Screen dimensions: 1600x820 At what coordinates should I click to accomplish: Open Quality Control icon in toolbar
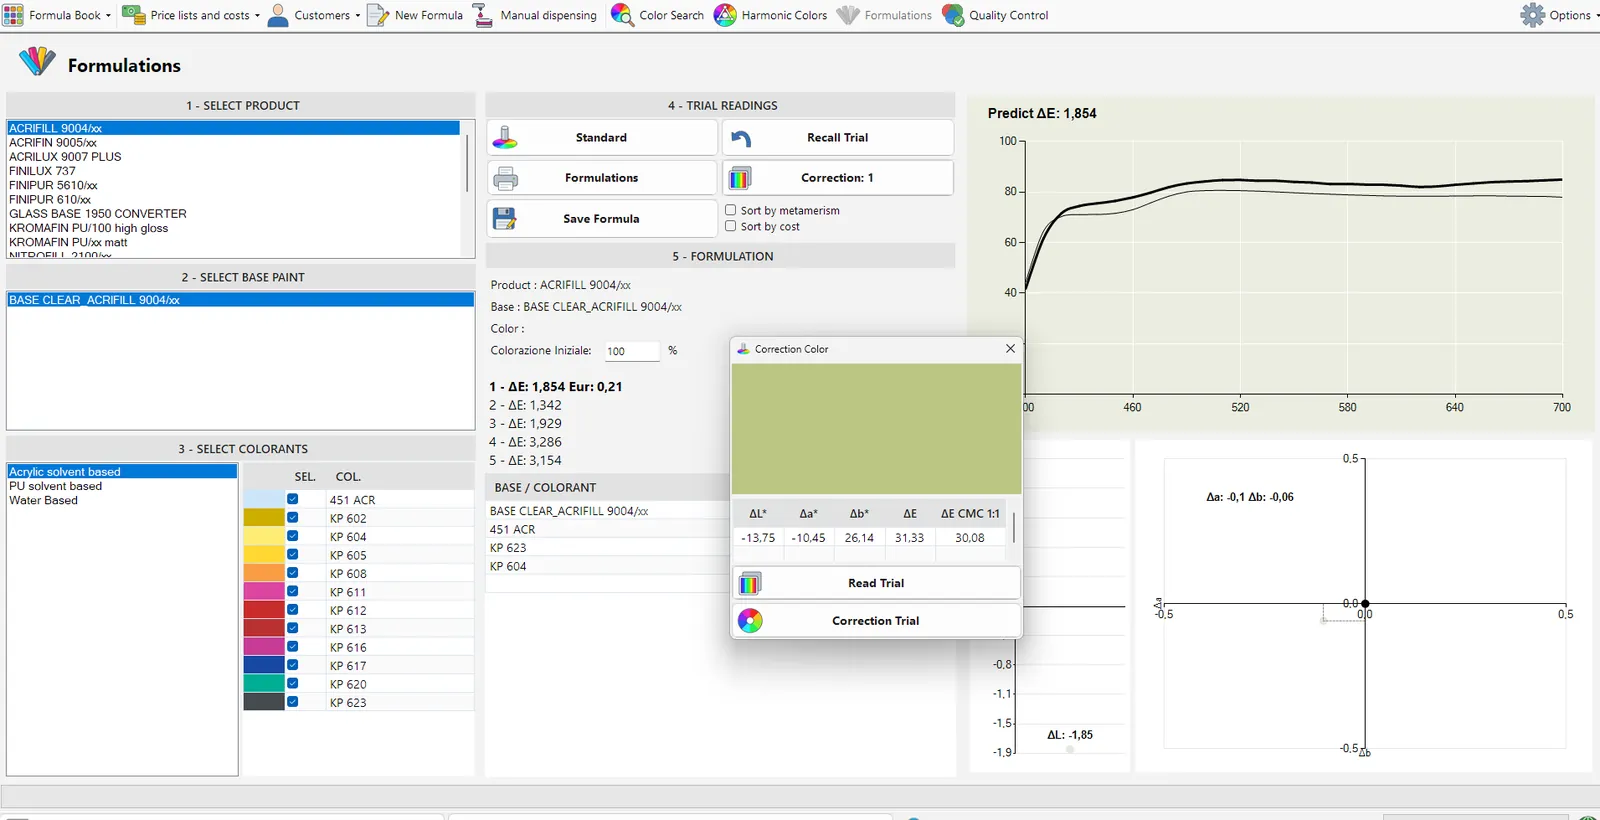[953, 15]
